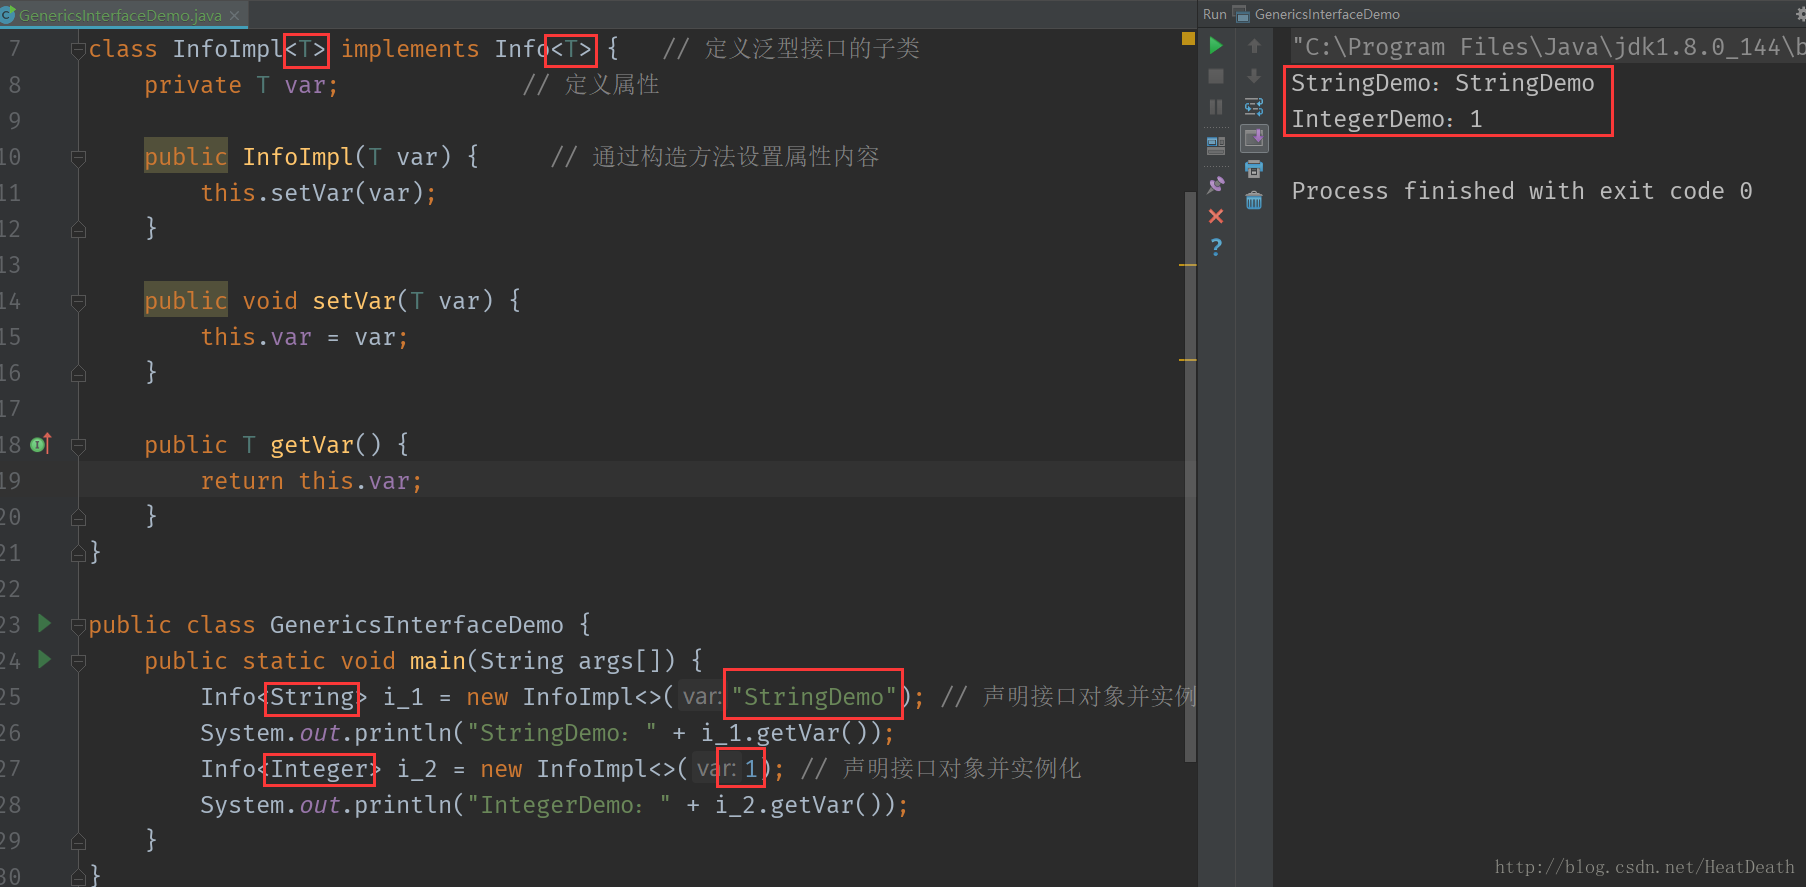Close the GenericsInterfaceDemo.java editor tab
Viewport: 1806px width, 887px height.
point(234,15)
